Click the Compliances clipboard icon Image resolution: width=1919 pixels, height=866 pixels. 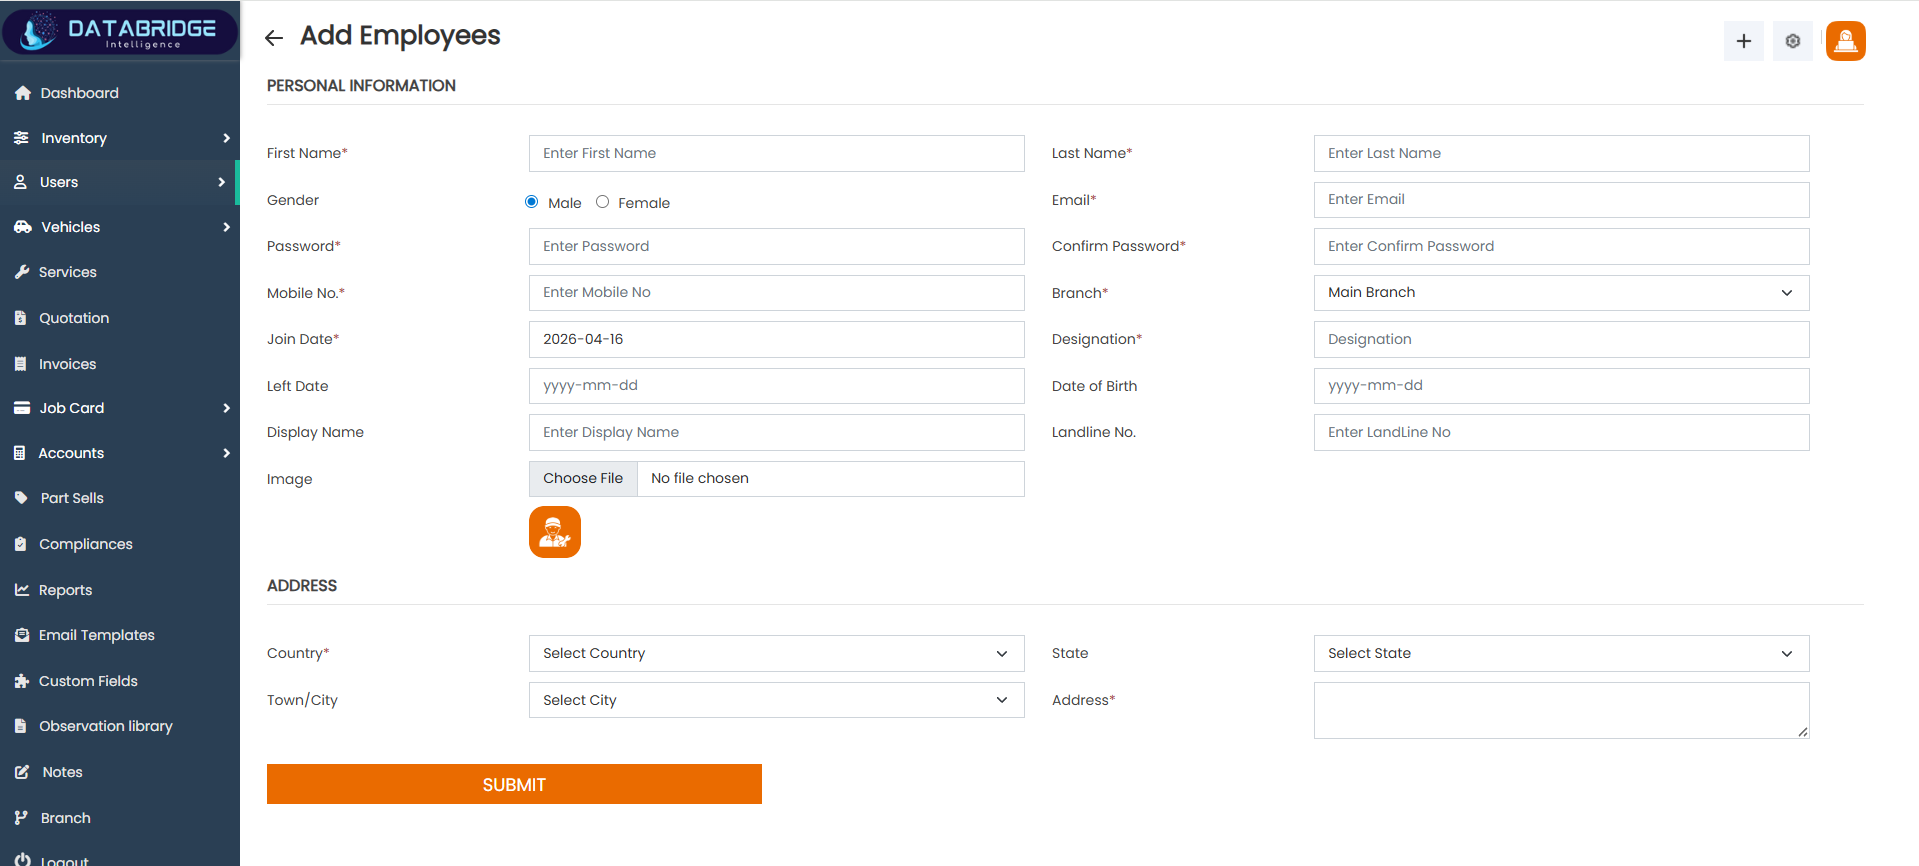tap(20, 544)
